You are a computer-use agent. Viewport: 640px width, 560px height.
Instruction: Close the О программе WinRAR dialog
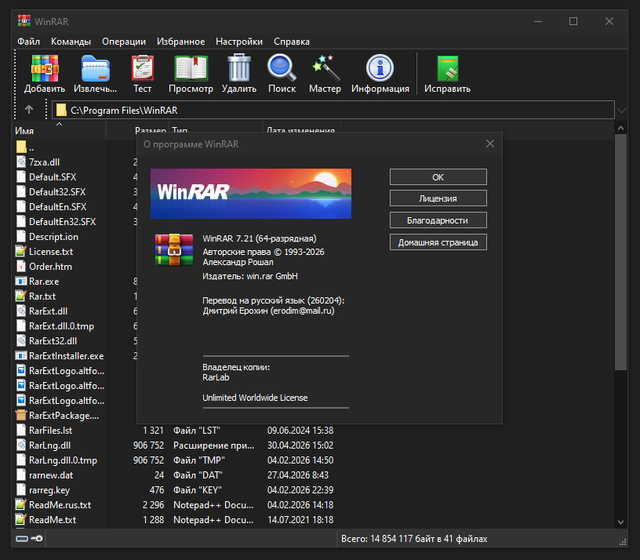pos(490,144)
